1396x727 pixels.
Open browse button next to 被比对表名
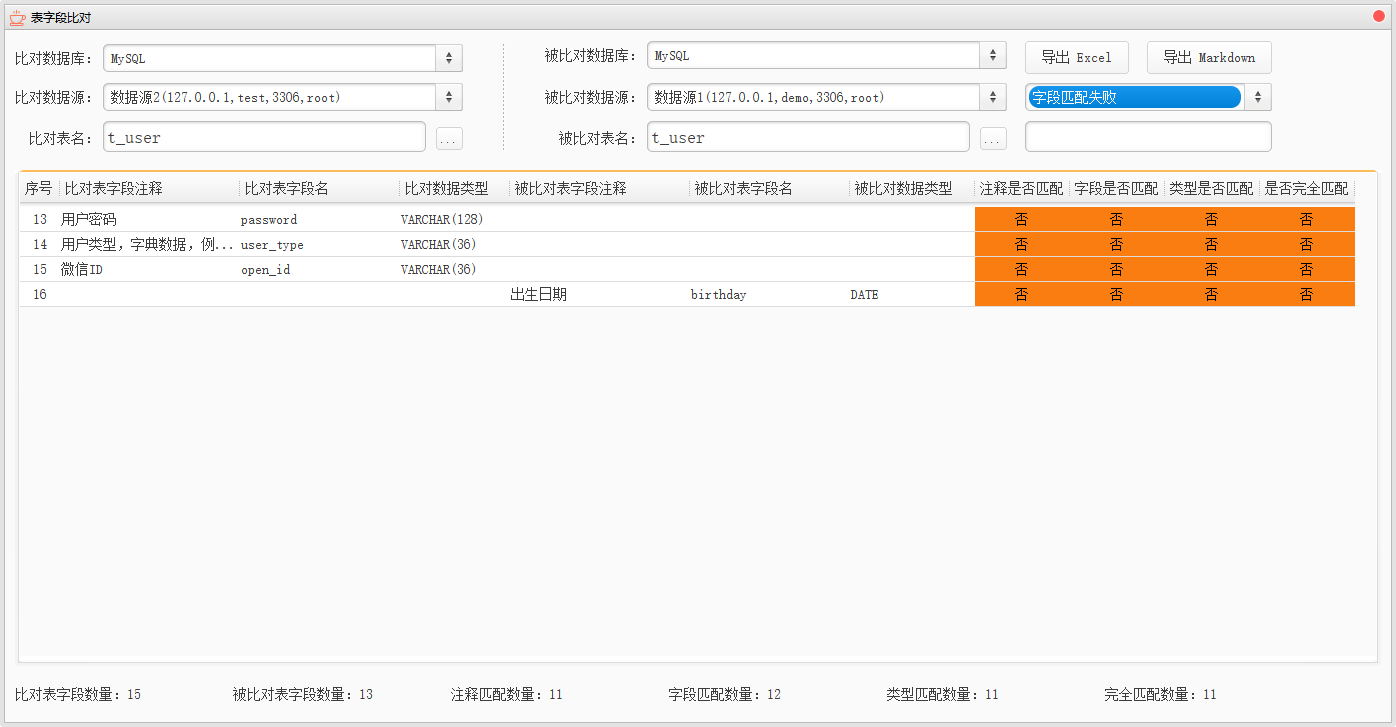coord(993,139)
